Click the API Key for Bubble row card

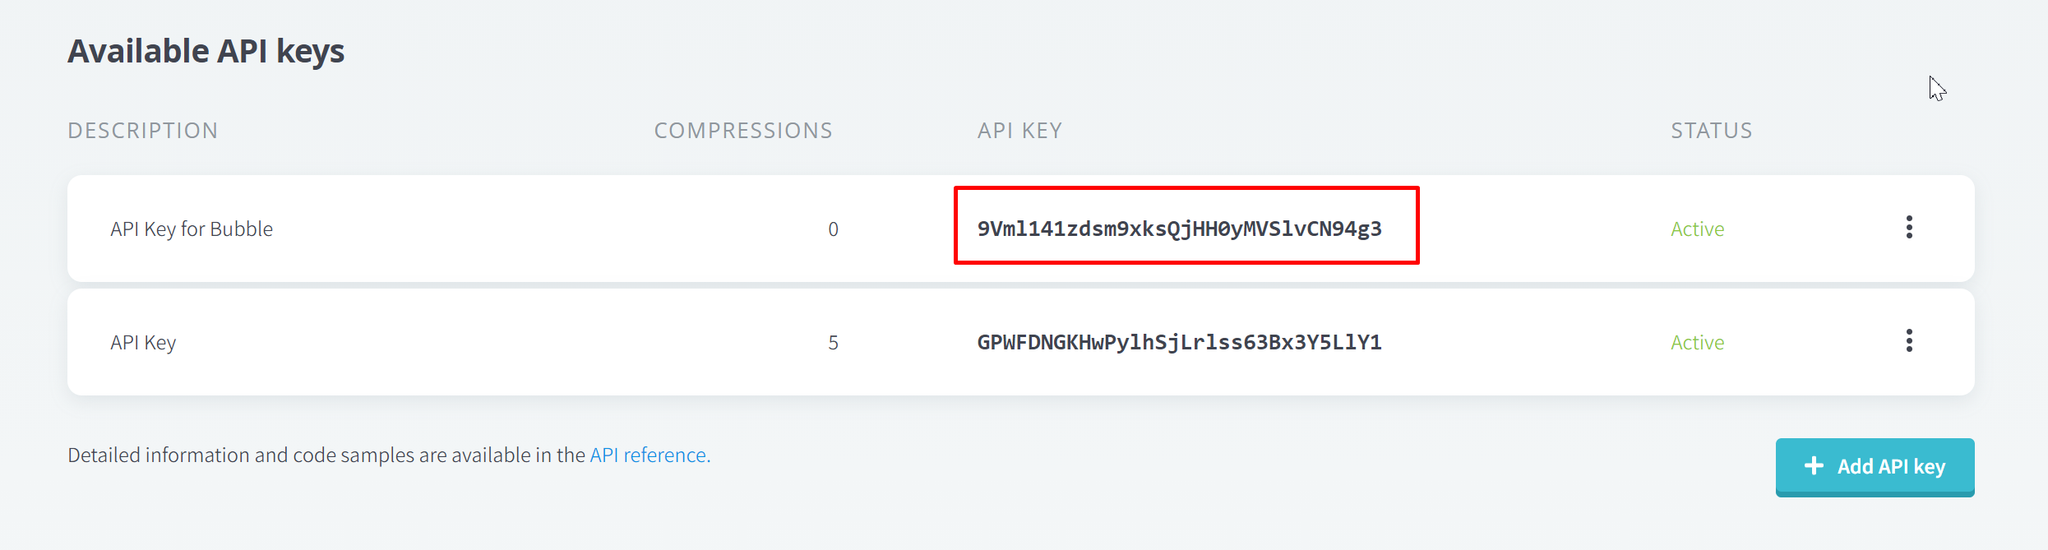(x=1020, y=228)
